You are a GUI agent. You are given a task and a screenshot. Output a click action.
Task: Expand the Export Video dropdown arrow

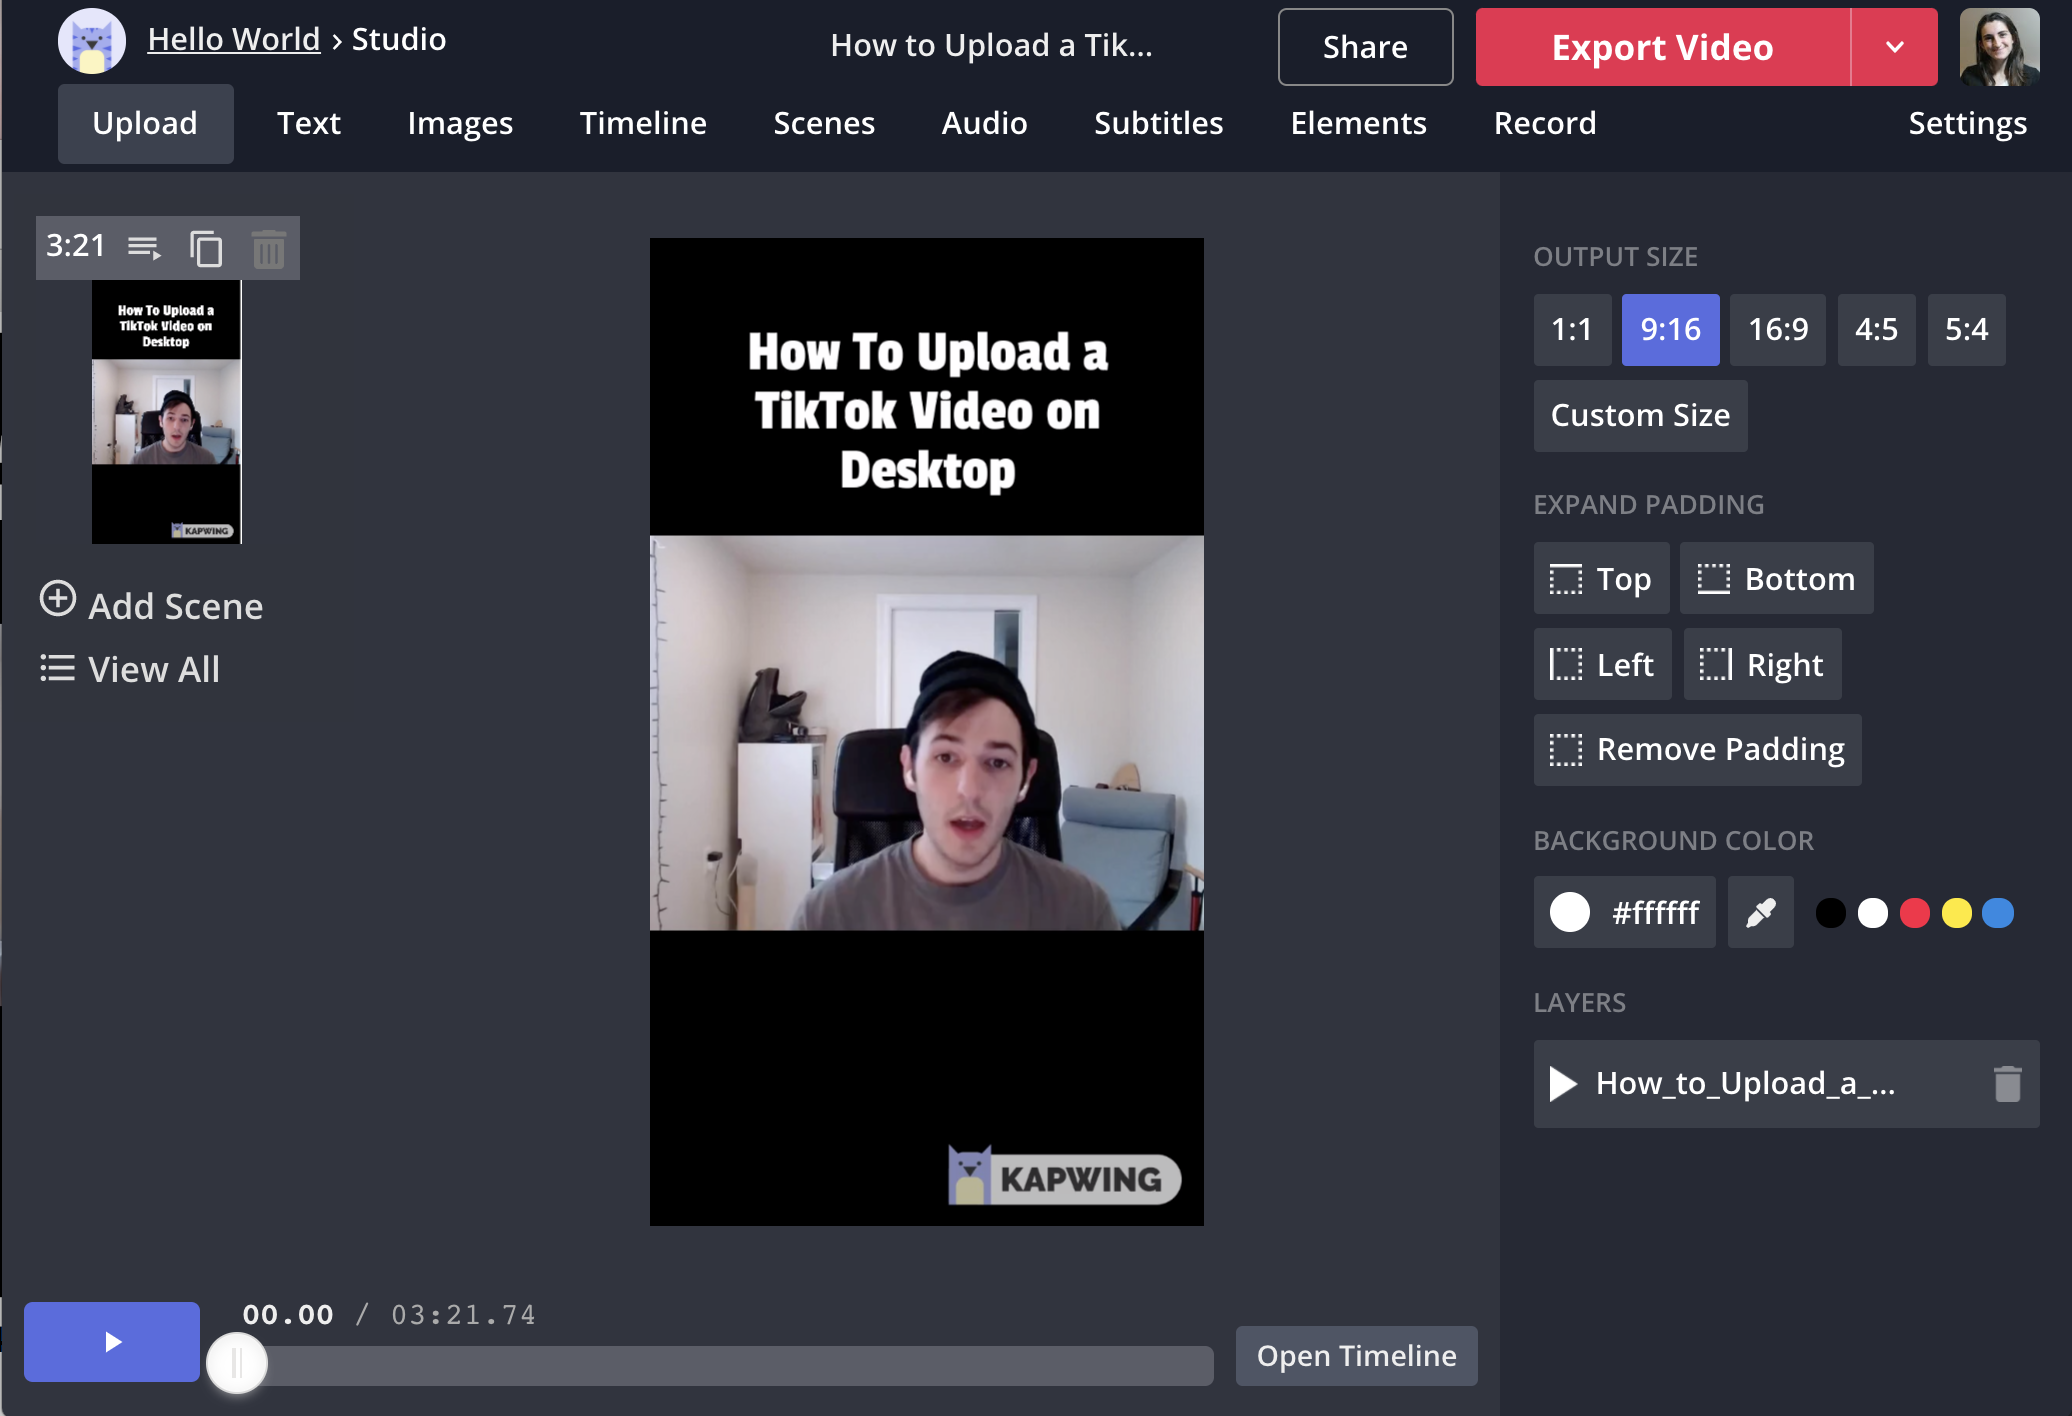coord(1894,47)
